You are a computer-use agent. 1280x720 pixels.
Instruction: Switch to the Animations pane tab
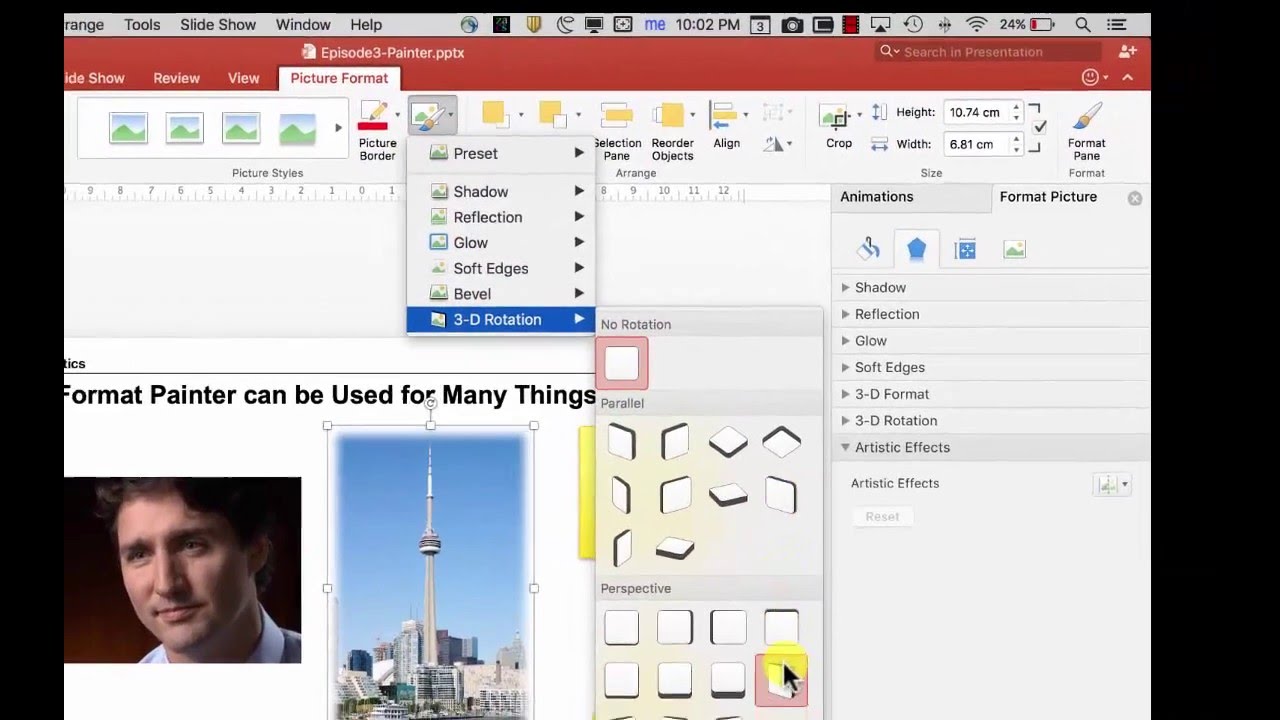point(876,197)
